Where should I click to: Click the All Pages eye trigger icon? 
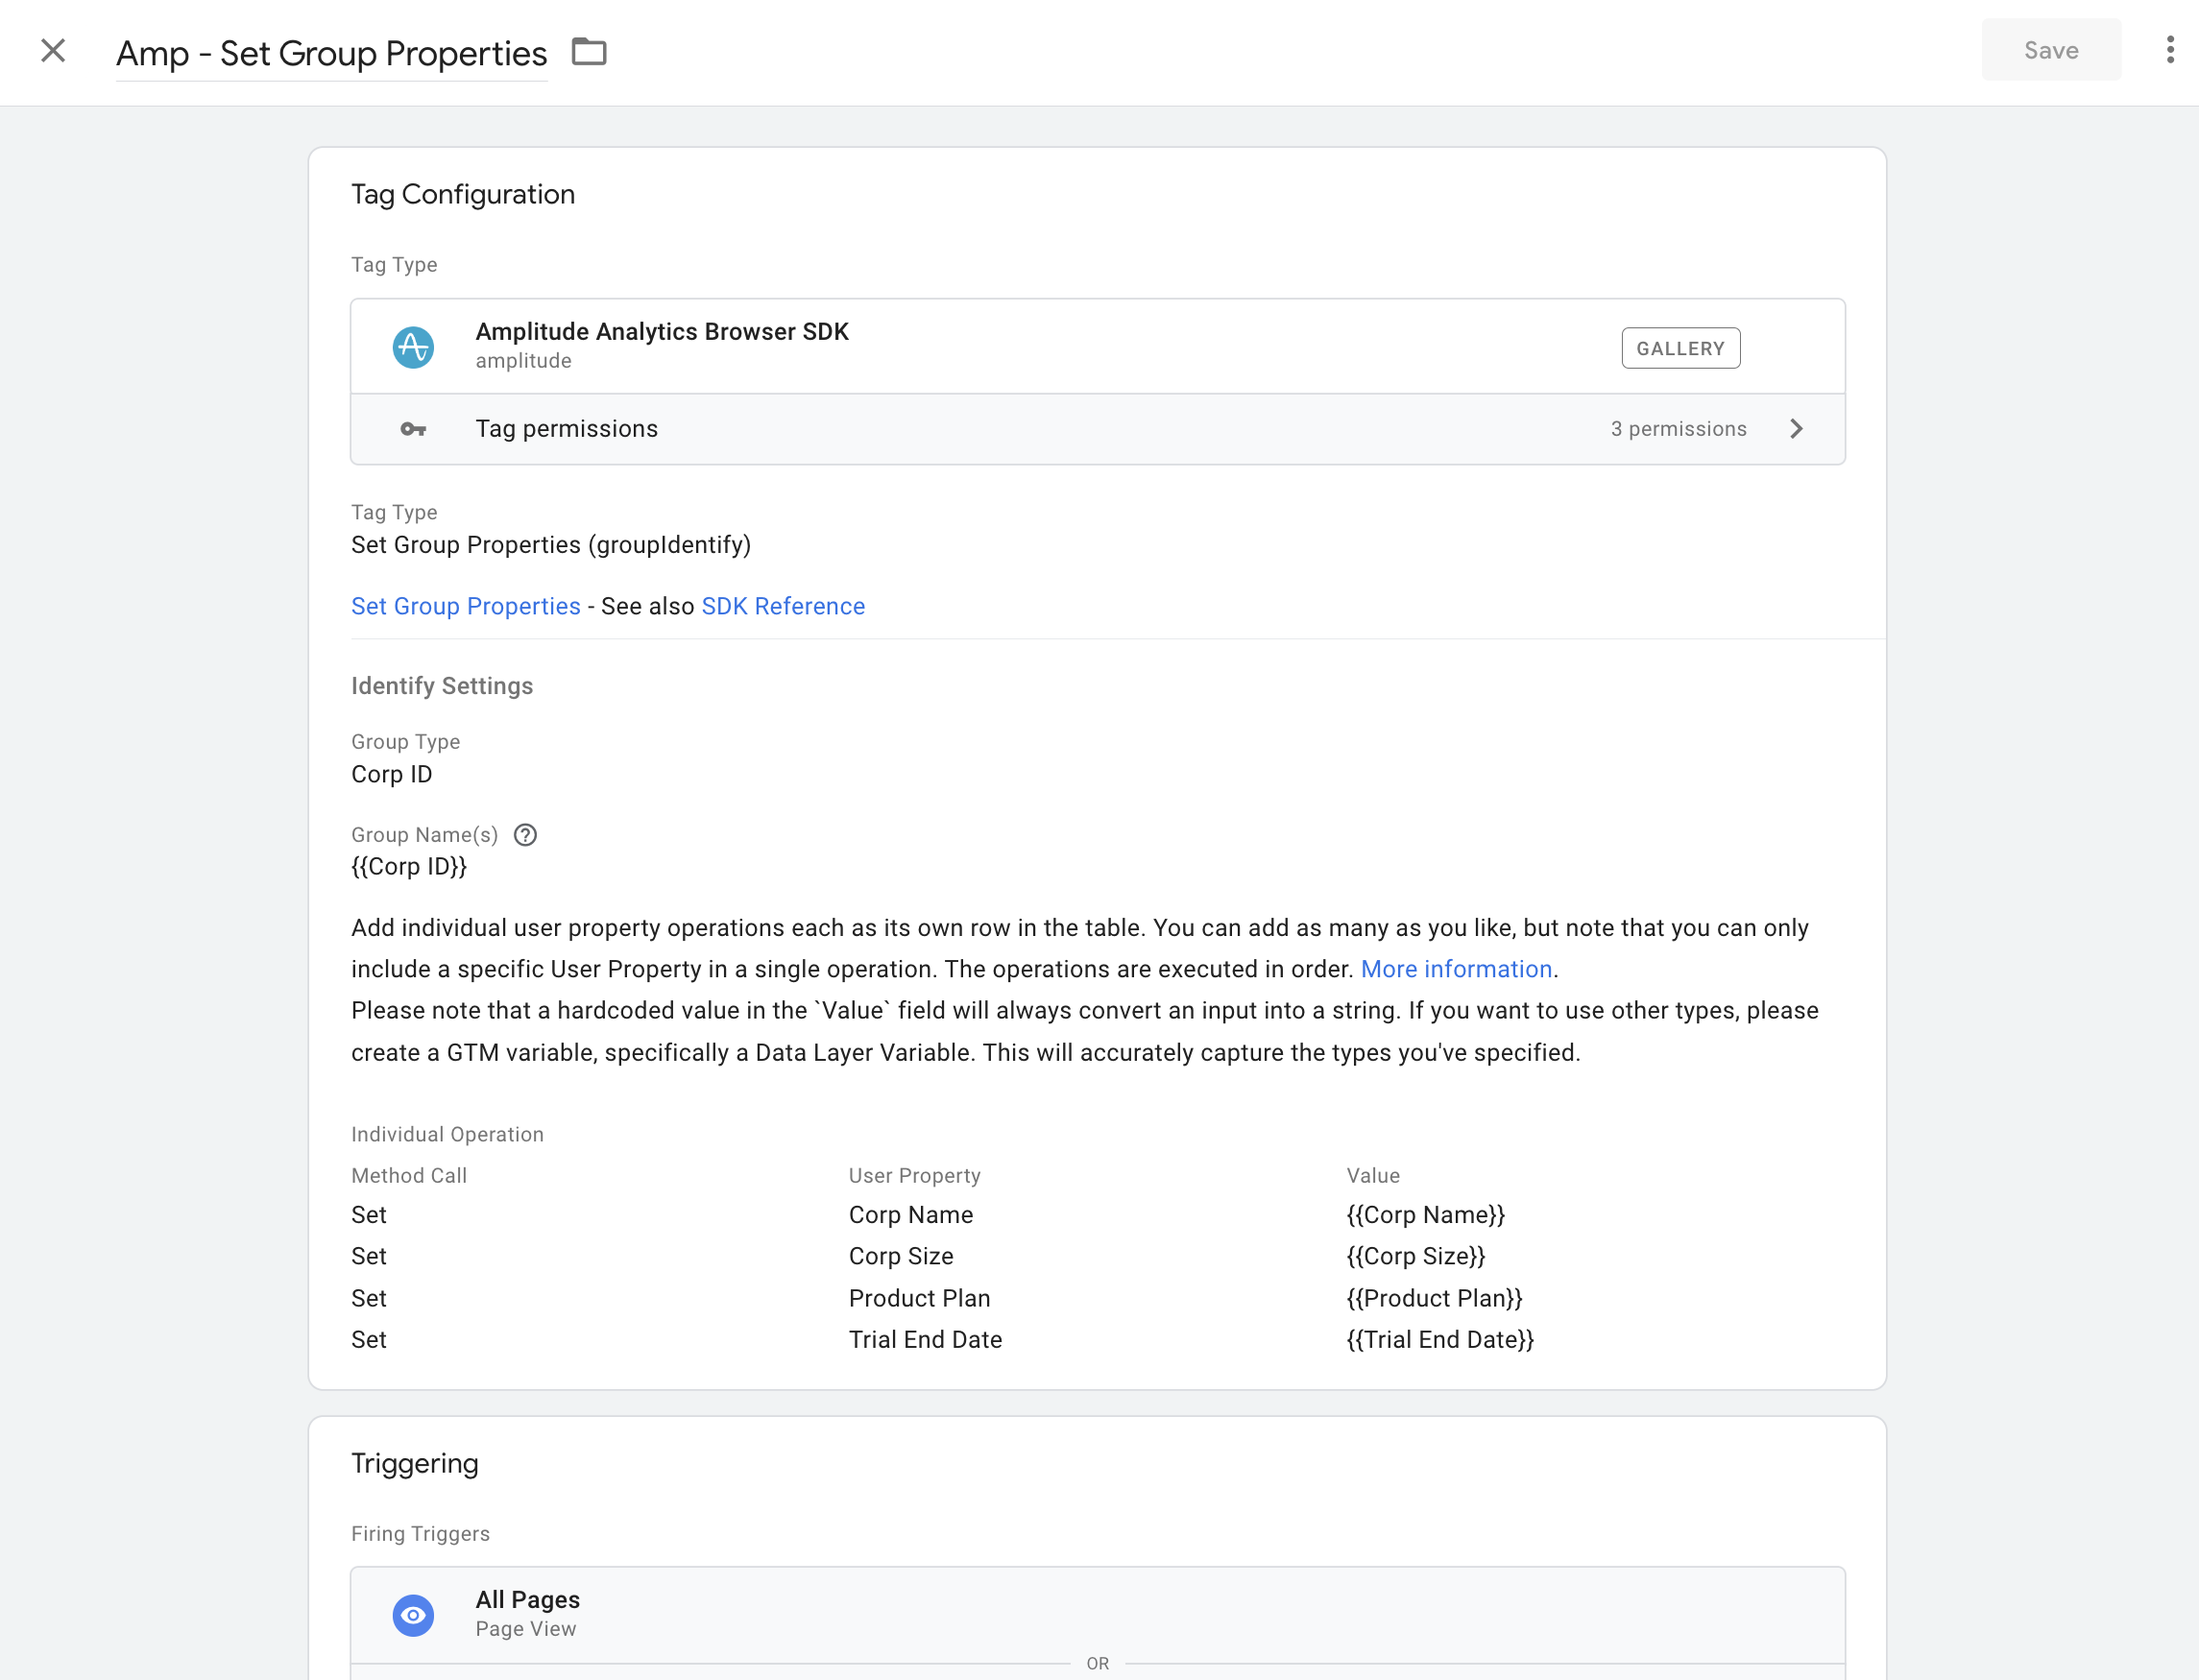pyautogui.click(x=413, y=1614)
